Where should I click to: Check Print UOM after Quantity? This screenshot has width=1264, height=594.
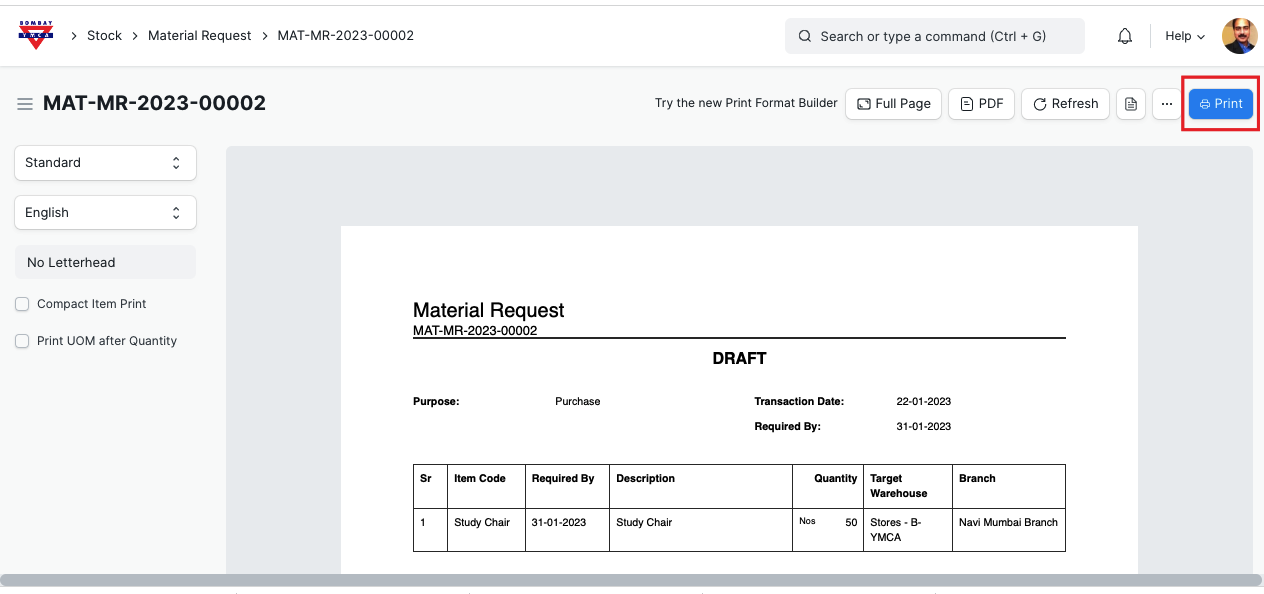coord(22,341)
